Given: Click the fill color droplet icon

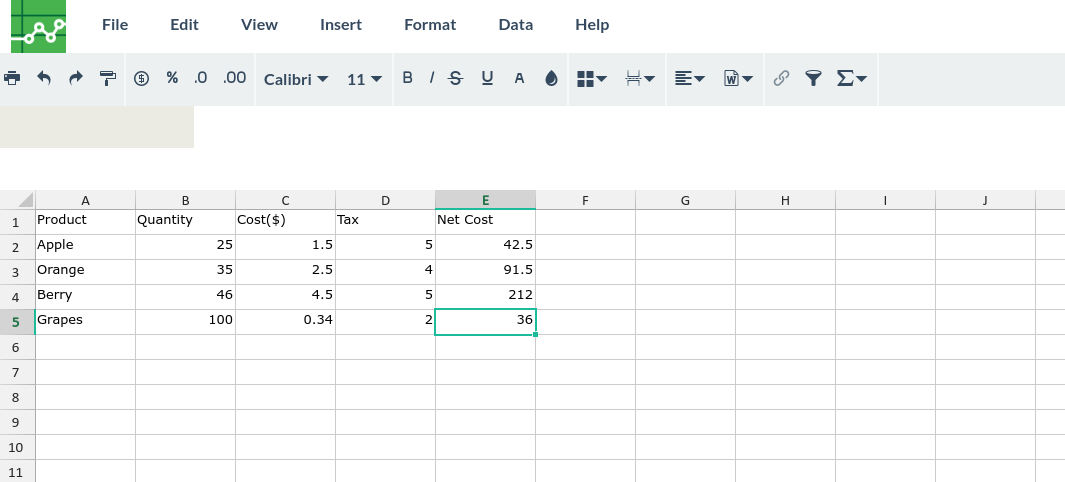Looking at the screenshot, I should tap(551, 79).
